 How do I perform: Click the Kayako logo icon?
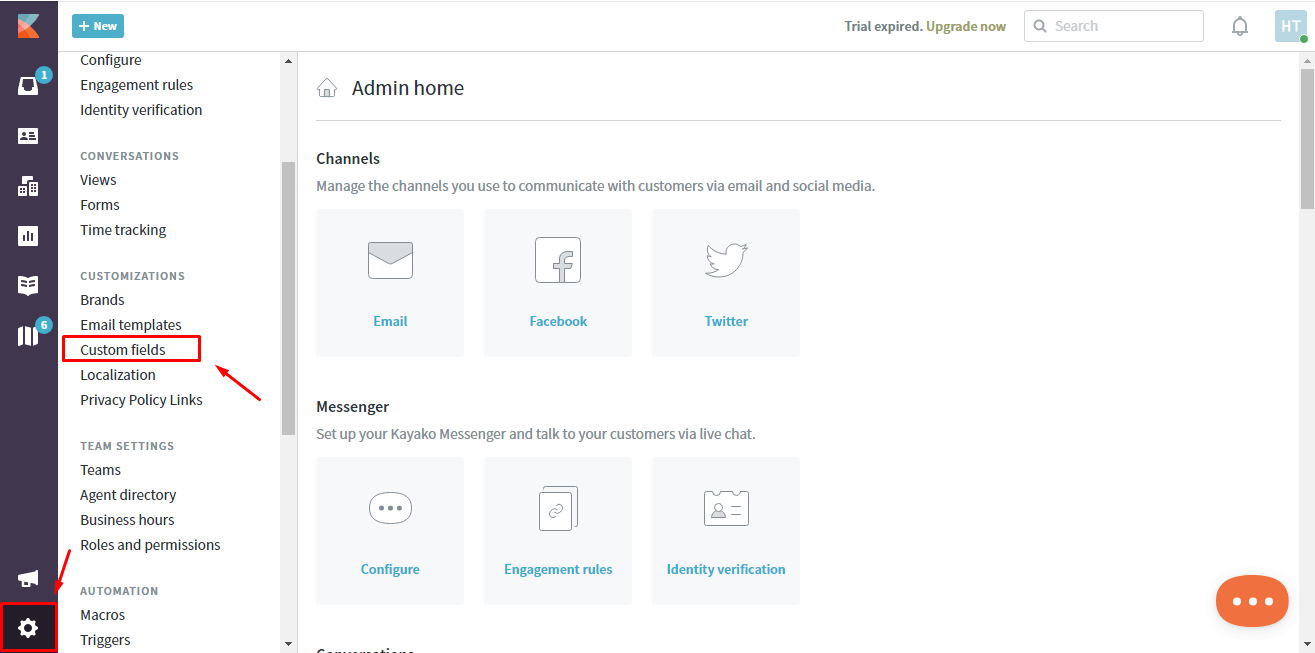click(x=28, y=26)
